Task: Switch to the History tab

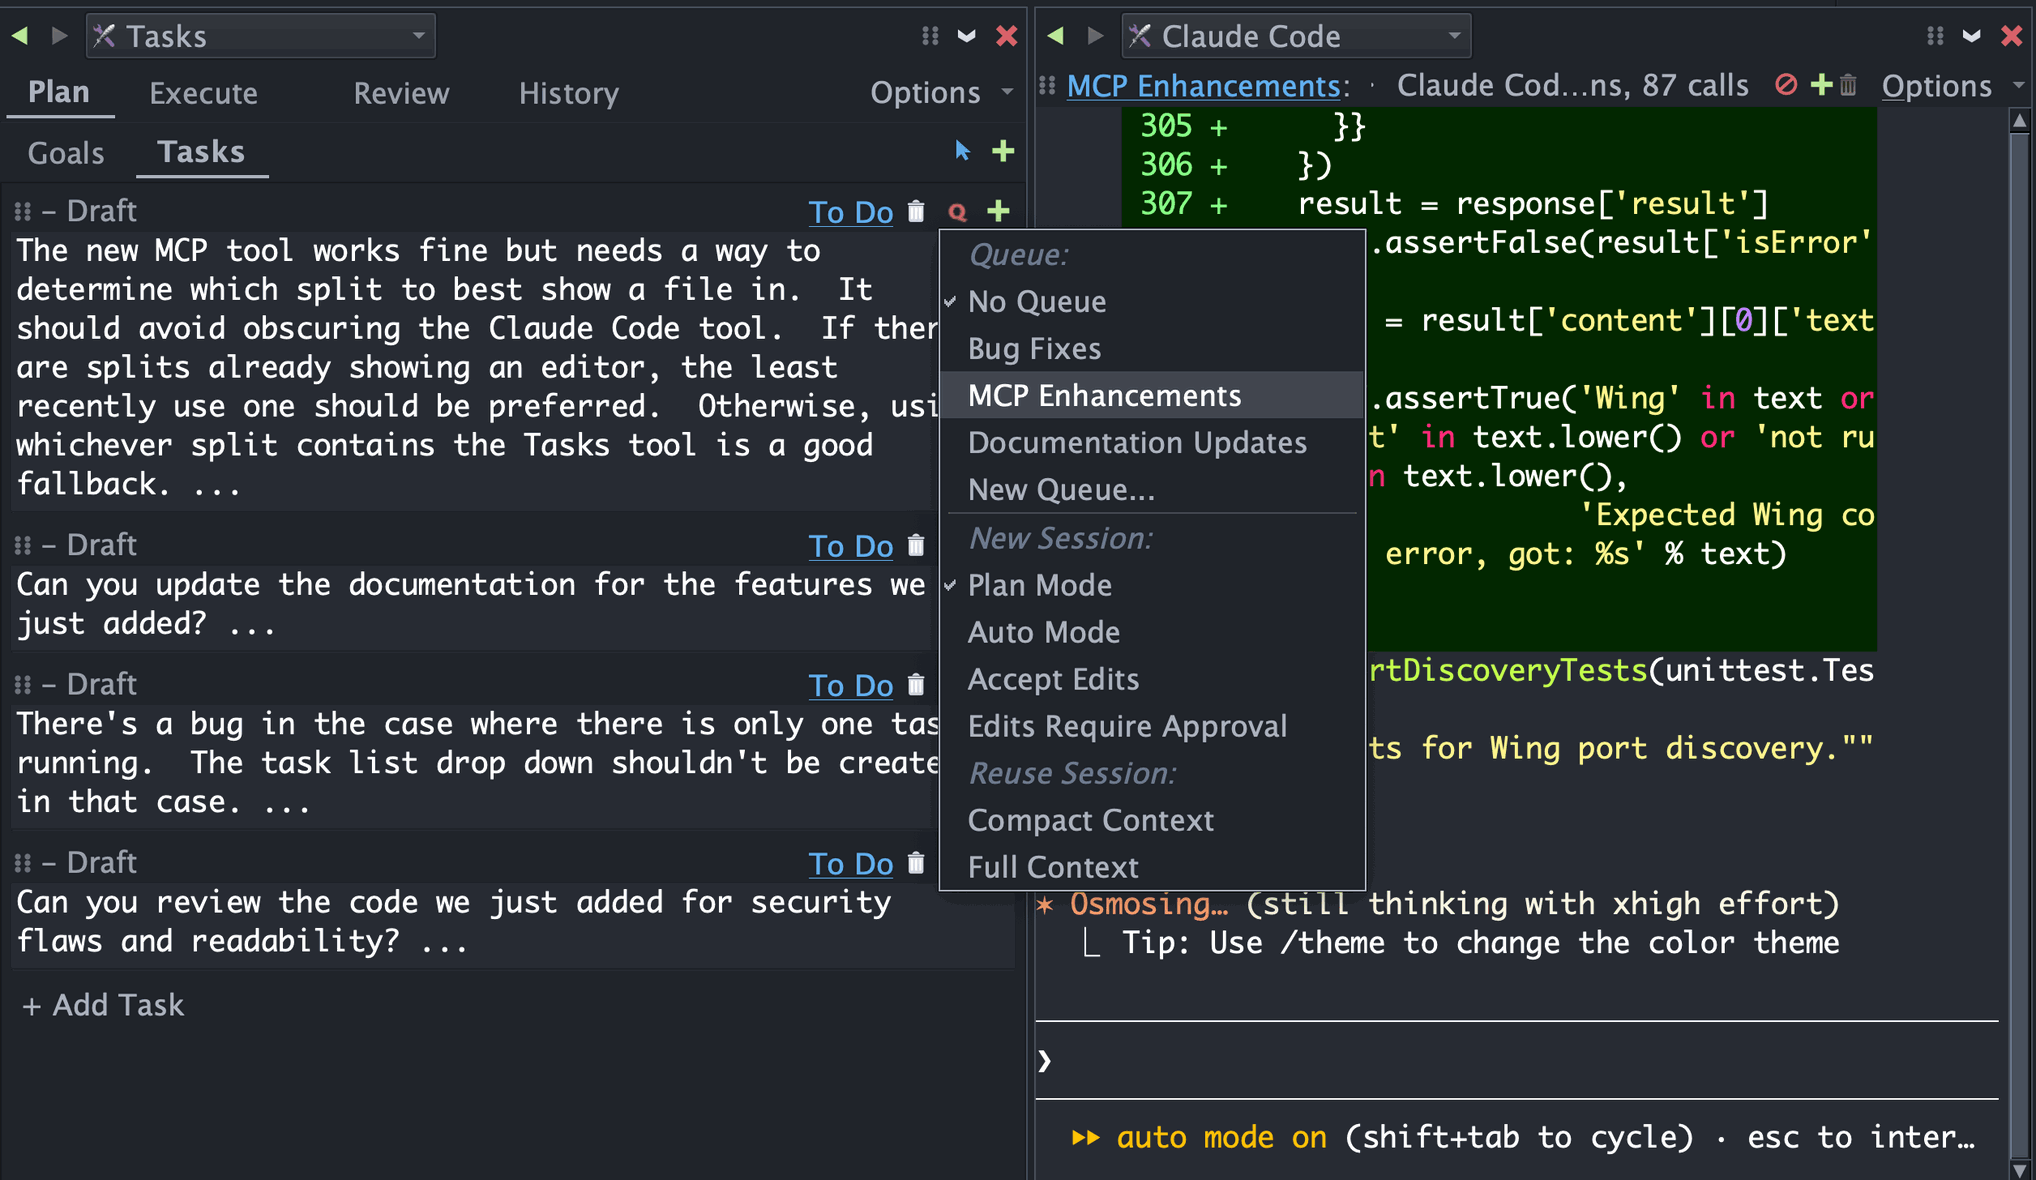Action: 568,93
